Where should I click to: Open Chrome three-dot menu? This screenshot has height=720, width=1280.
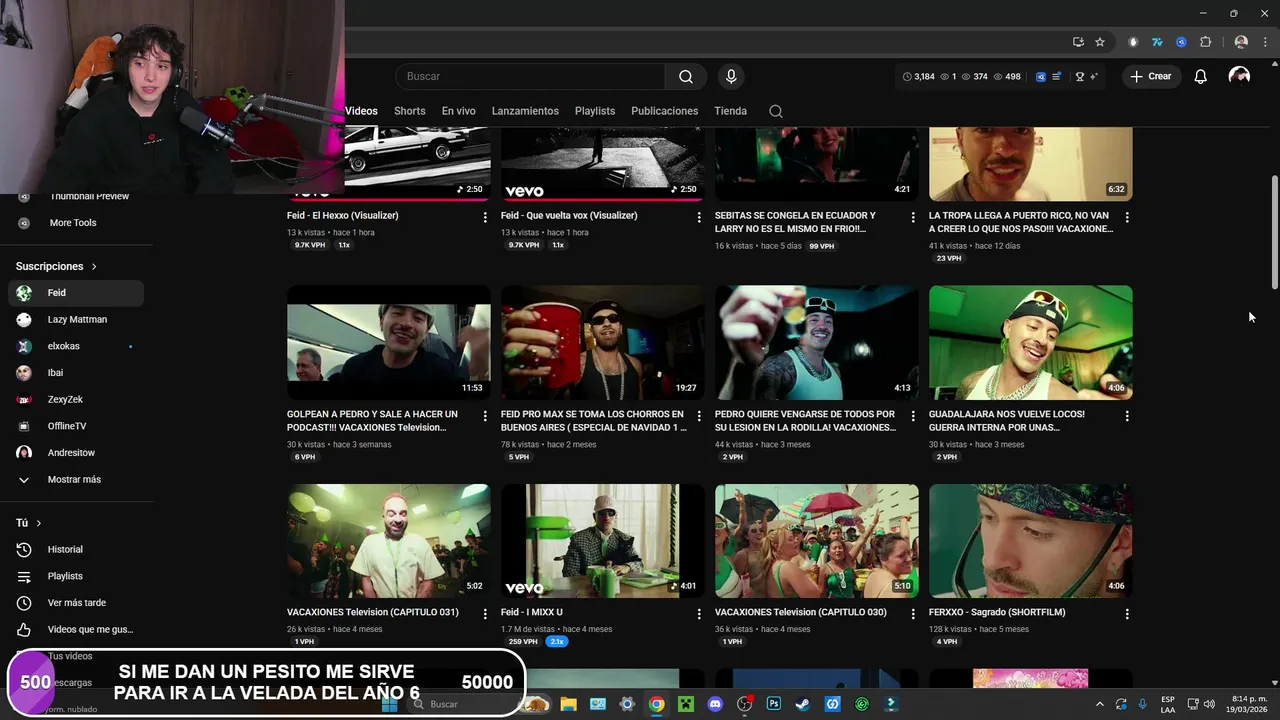(1263, 42)
